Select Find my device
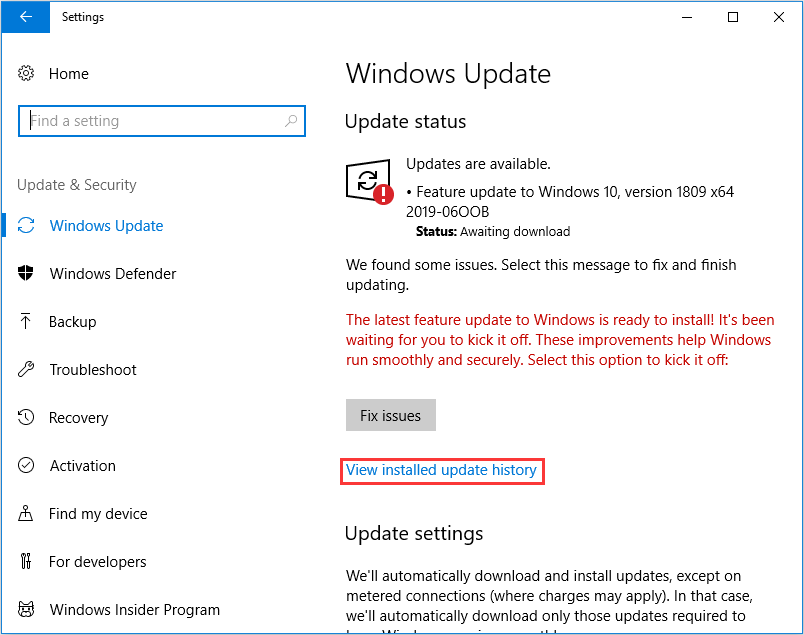 click(x=98, y=513)
